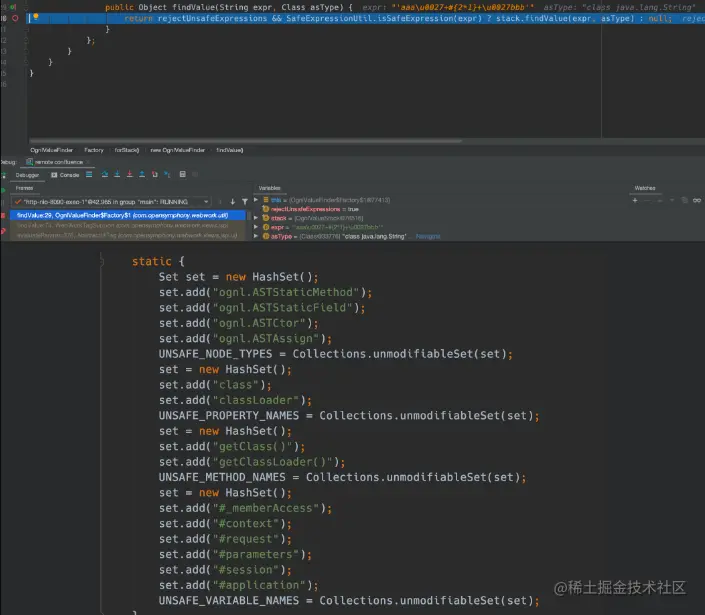
Task: Click the glasses icon in Watches panel
Action: (x=697, y=201)
